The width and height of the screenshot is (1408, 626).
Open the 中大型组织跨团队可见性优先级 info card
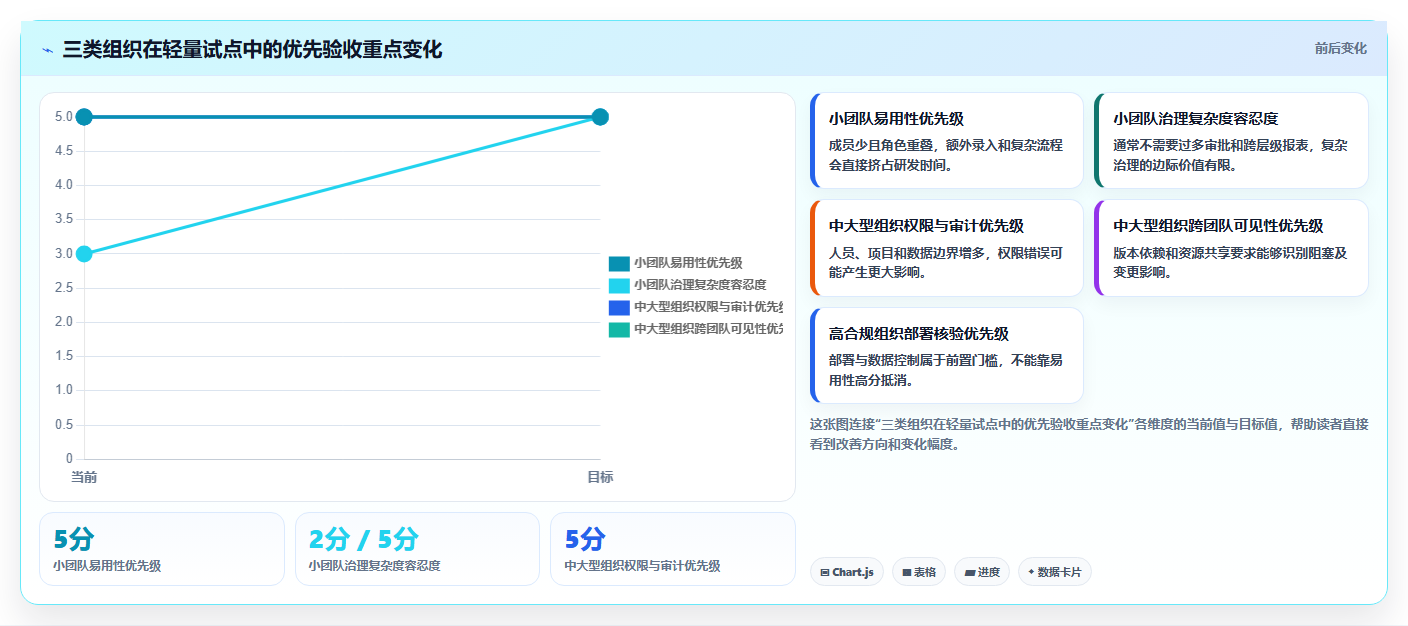1231,248
